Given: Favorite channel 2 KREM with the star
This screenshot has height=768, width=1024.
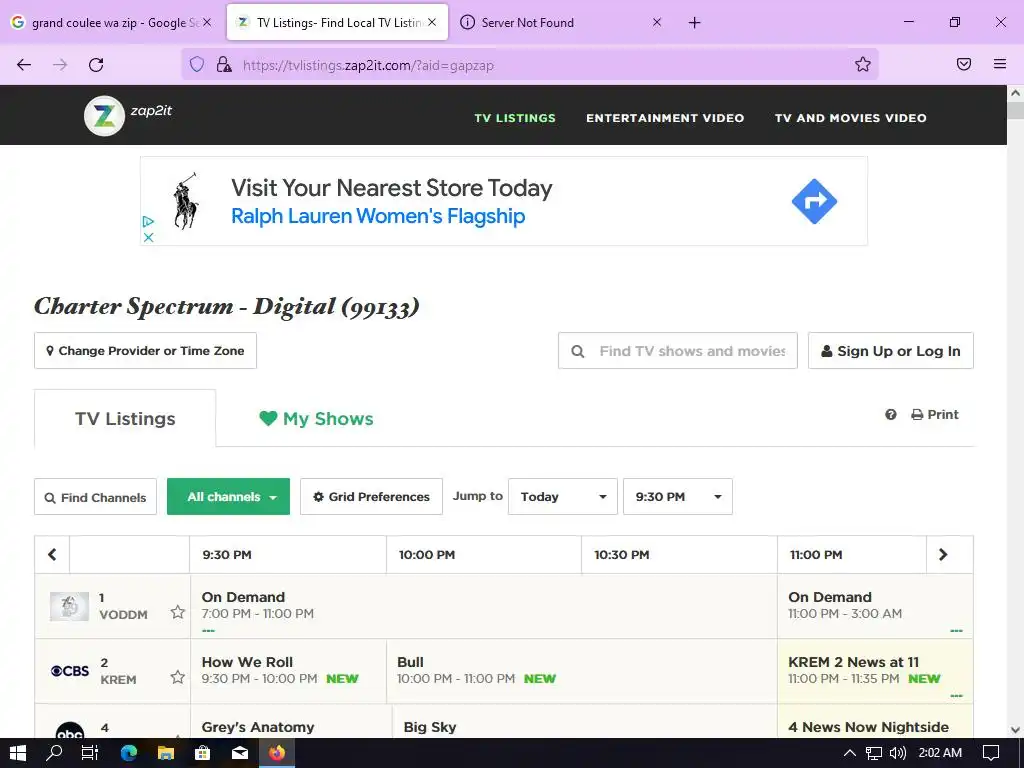Looking at the screenshot, I should click(178, 677).
